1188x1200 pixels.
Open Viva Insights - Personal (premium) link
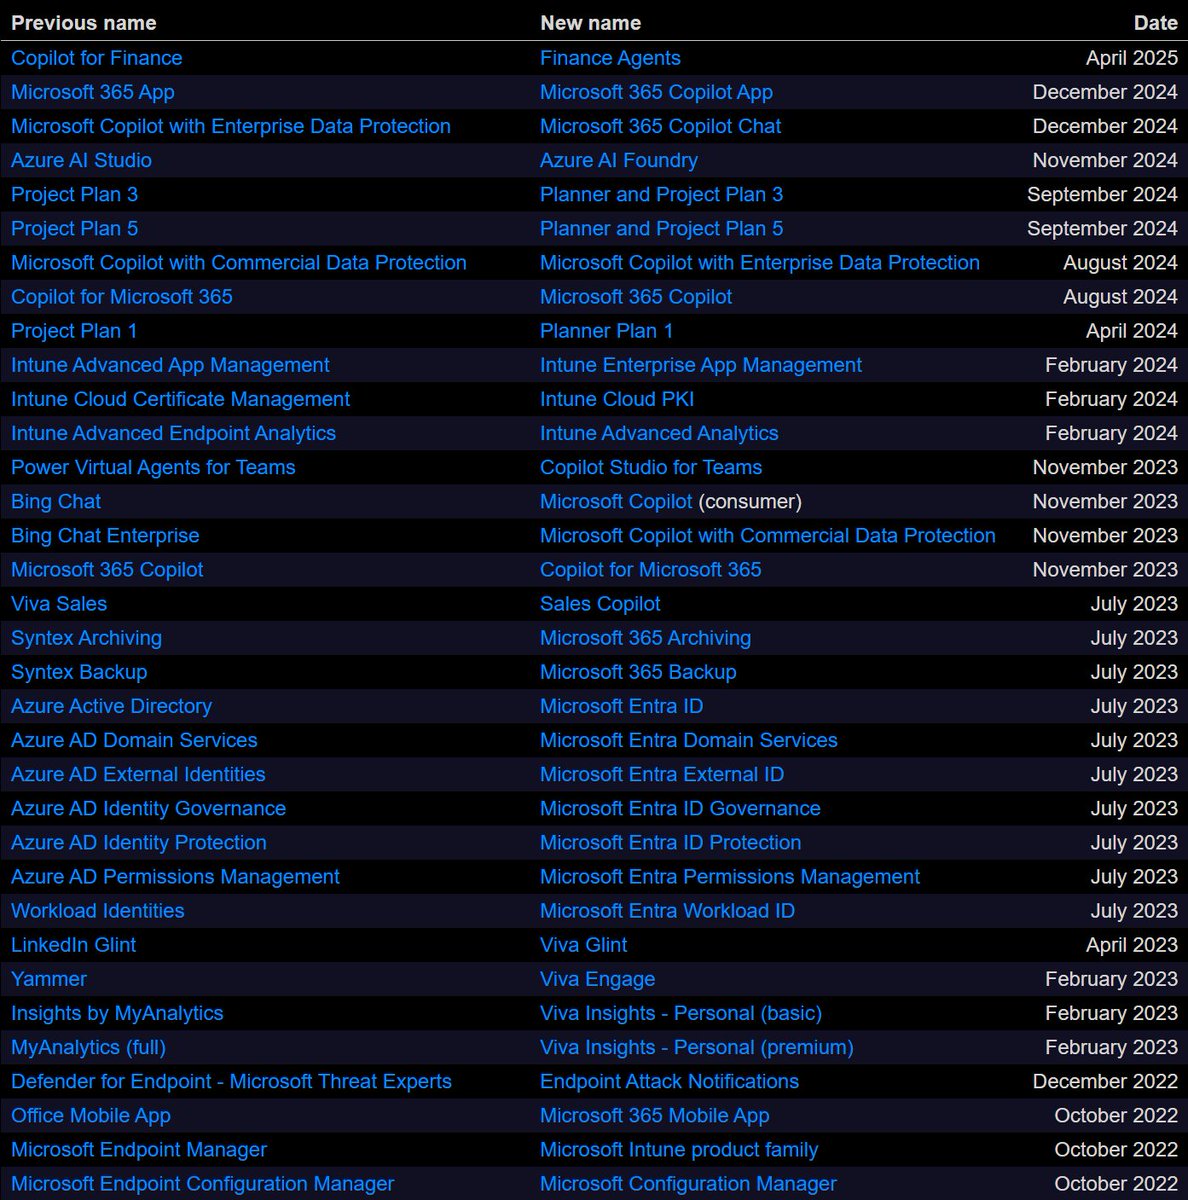[x=697, y=1047]
